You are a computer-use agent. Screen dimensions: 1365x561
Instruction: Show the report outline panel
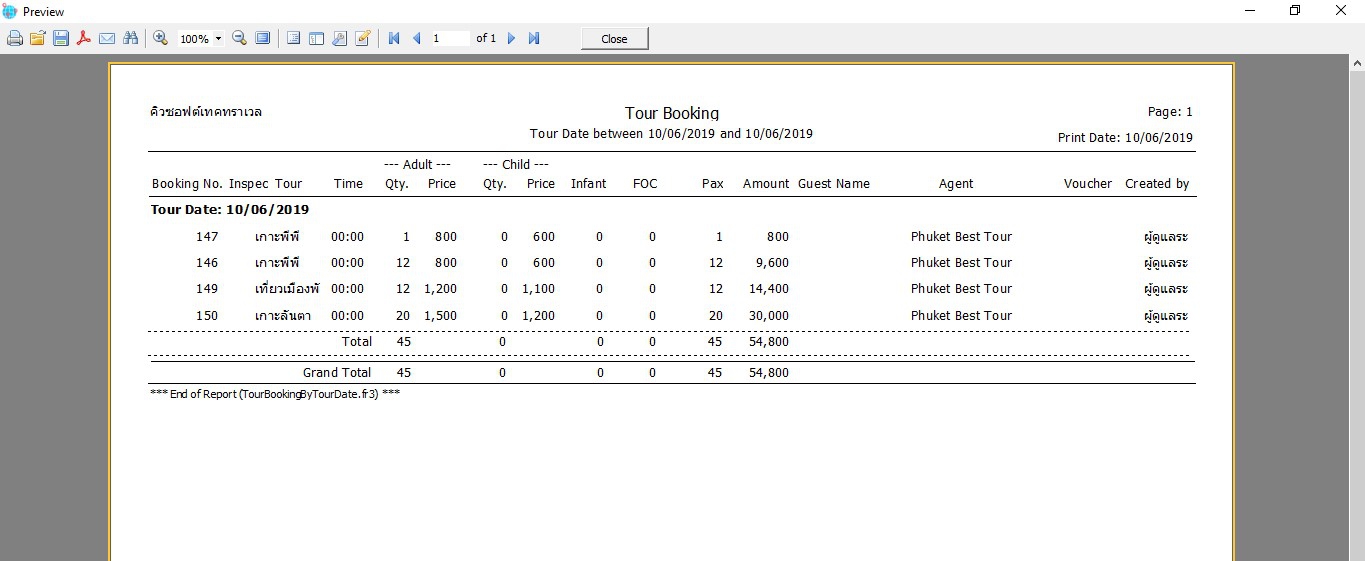pos(293,38)
